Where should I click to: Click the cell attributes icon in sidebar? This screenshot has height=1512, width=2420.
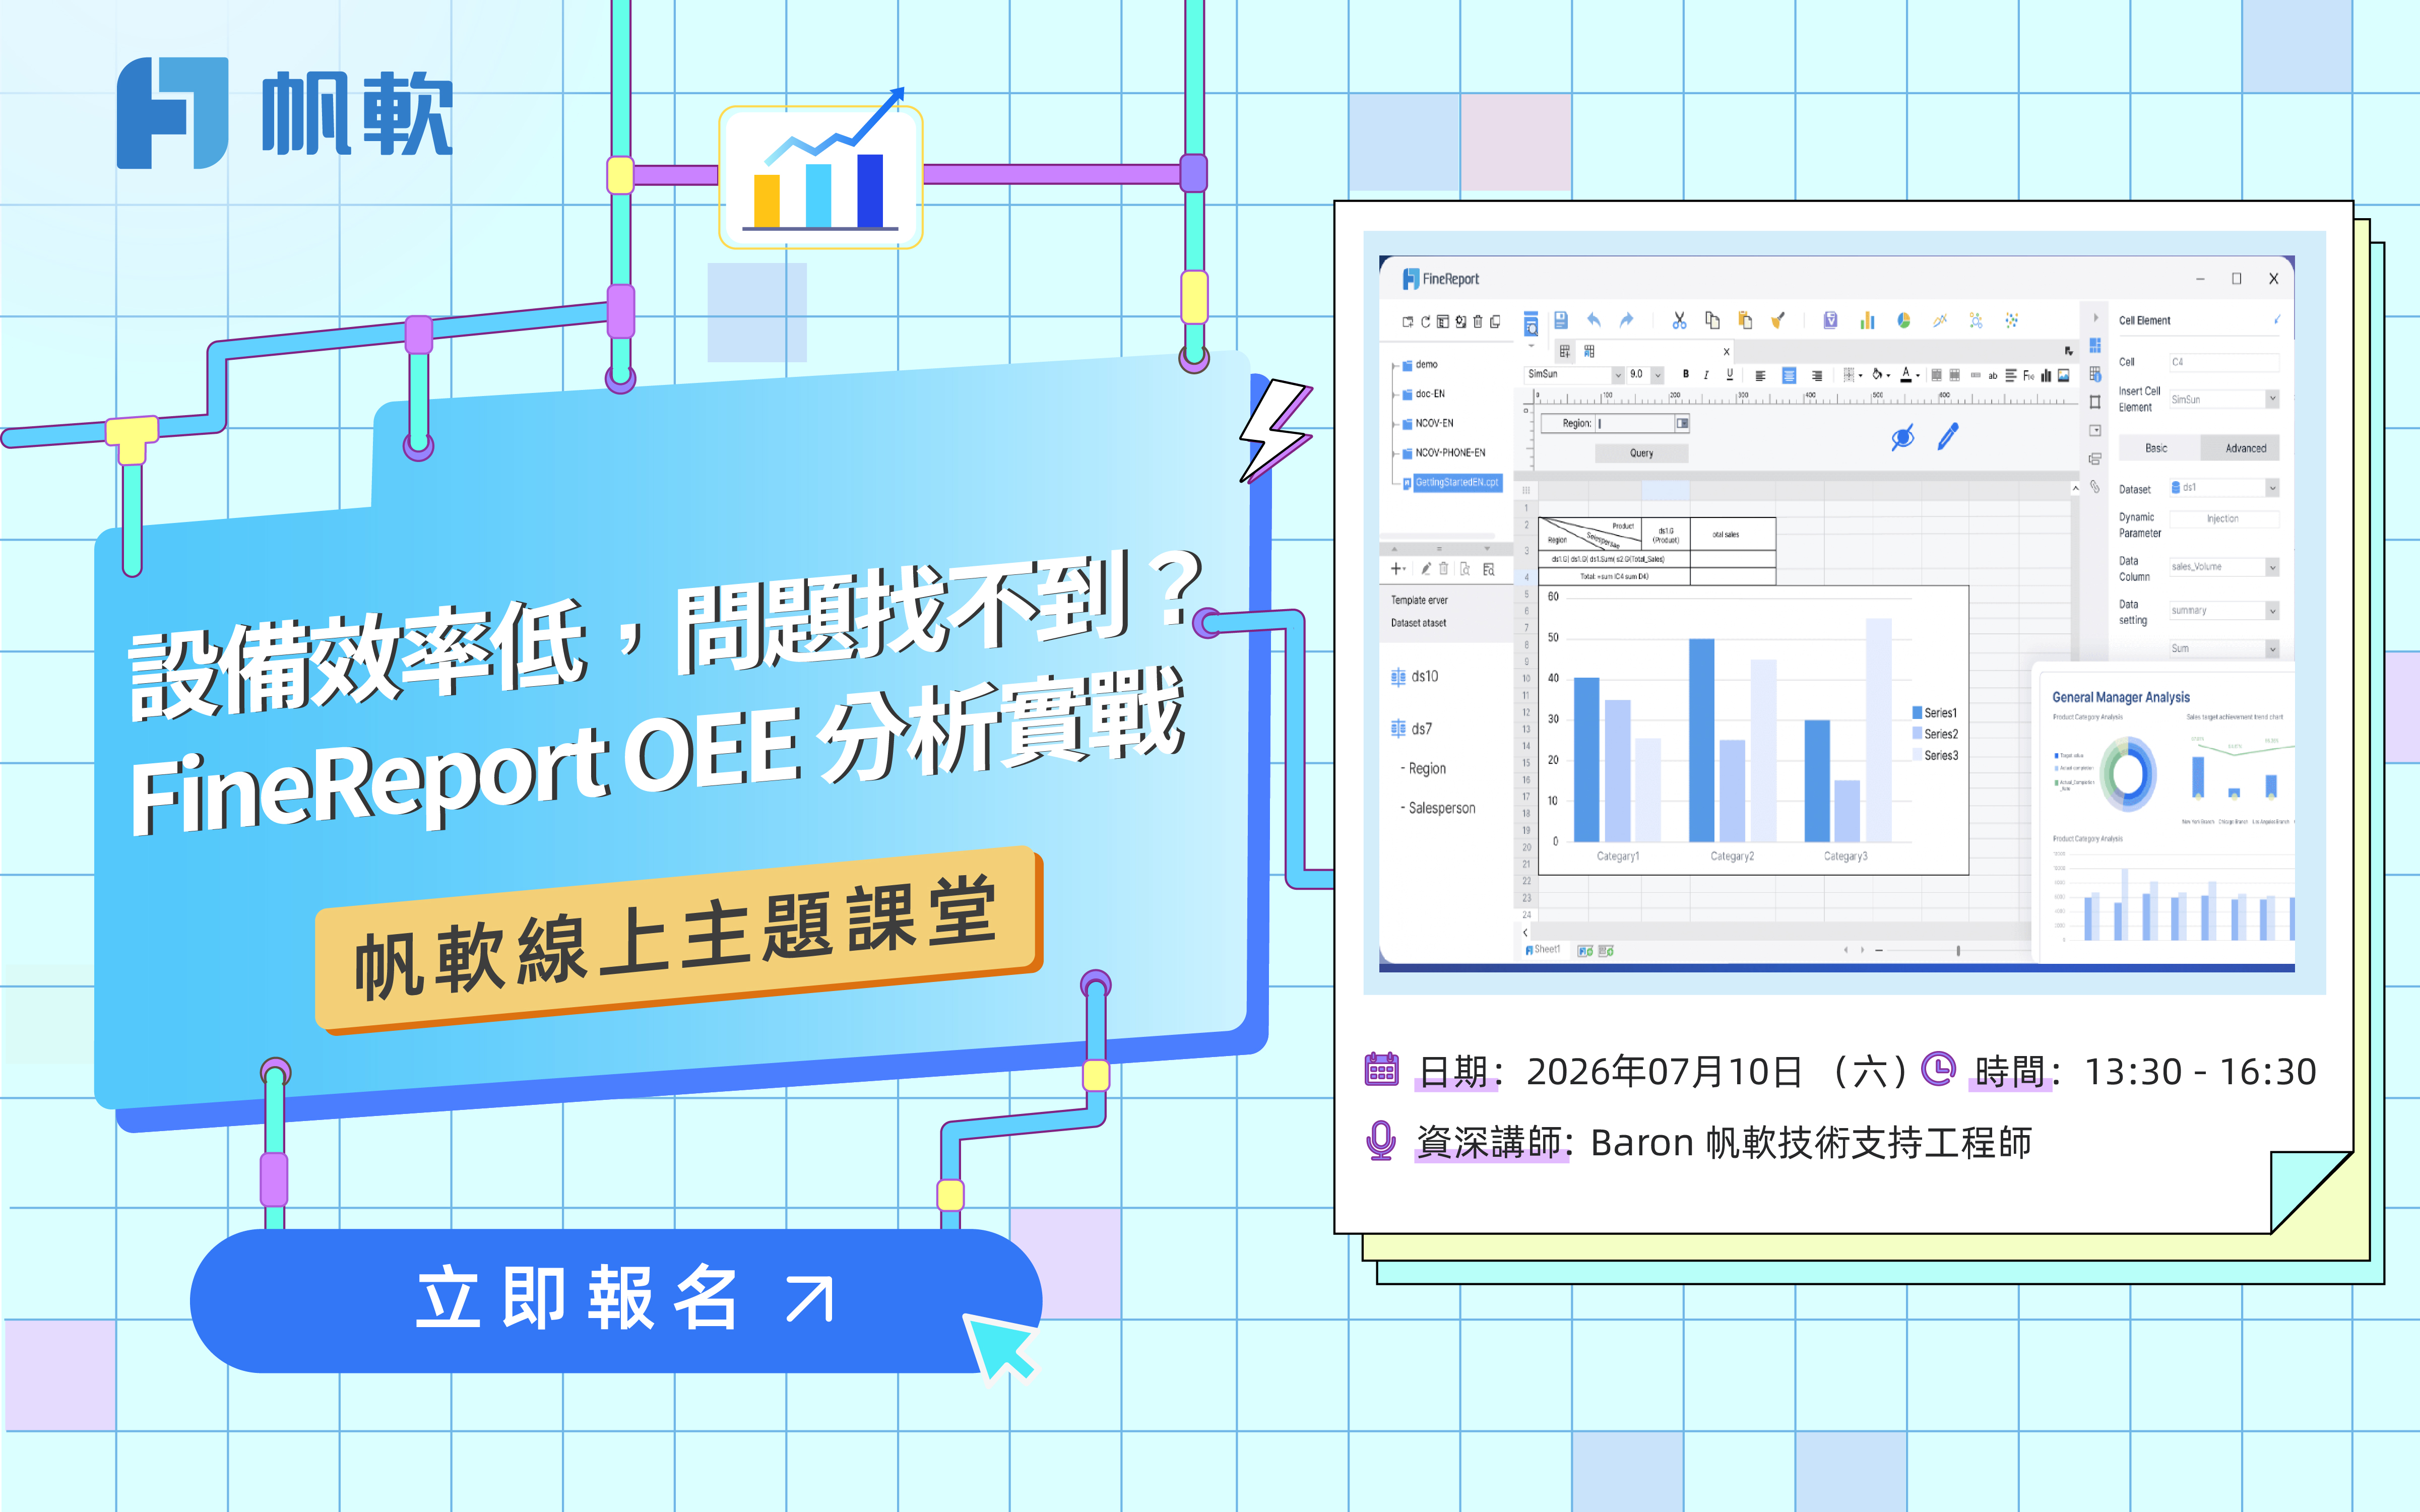pos(2095,374)
